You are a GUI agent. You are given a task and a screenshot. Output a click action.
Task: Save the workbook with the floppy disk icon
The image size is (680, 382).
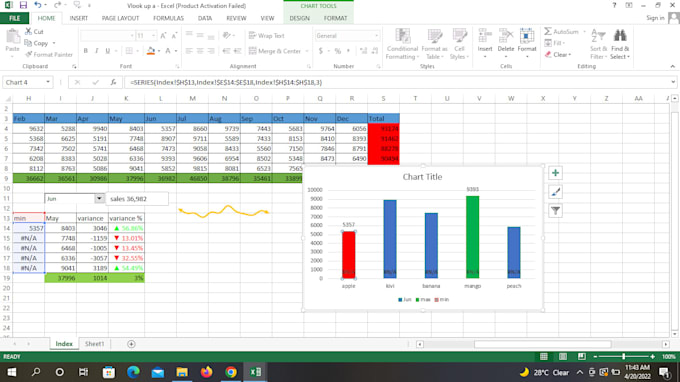23,5
